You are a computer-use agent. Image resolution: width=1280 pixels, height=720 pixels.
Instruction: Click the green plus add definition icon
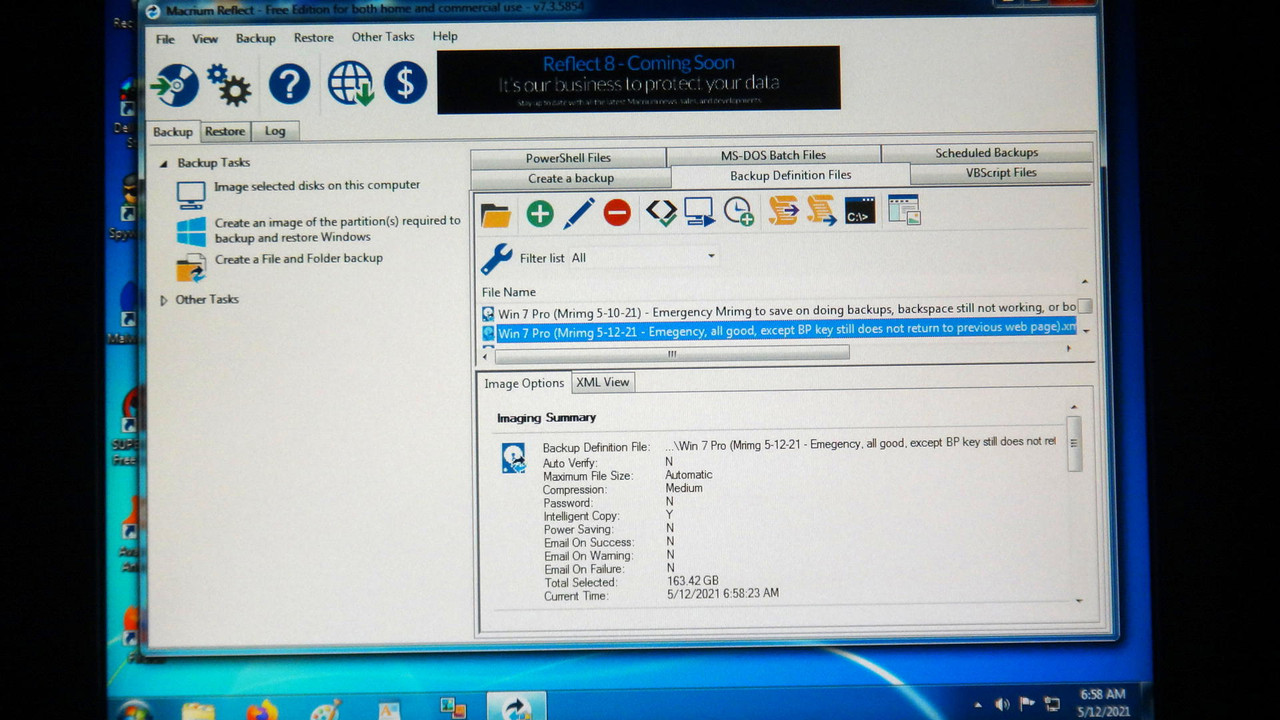click(540, 213)
